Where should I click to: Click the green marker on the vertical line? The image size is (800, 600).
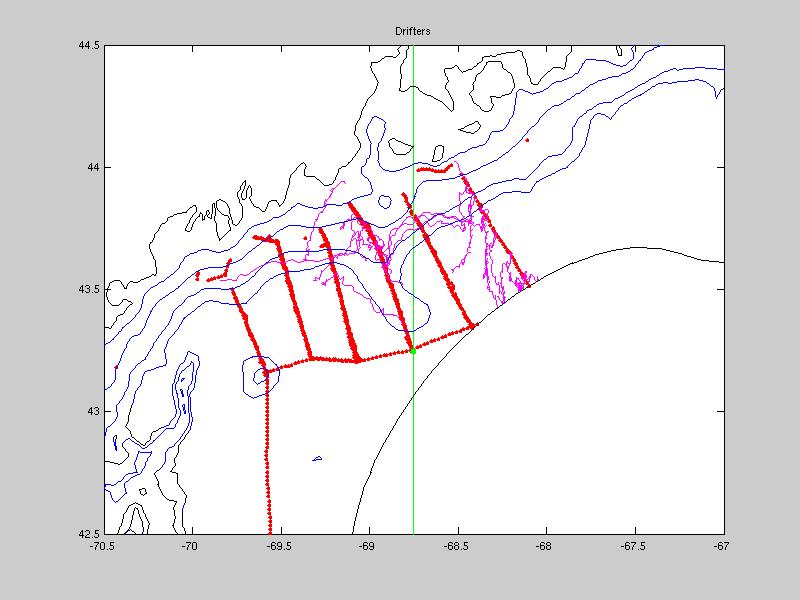(413, 351)
